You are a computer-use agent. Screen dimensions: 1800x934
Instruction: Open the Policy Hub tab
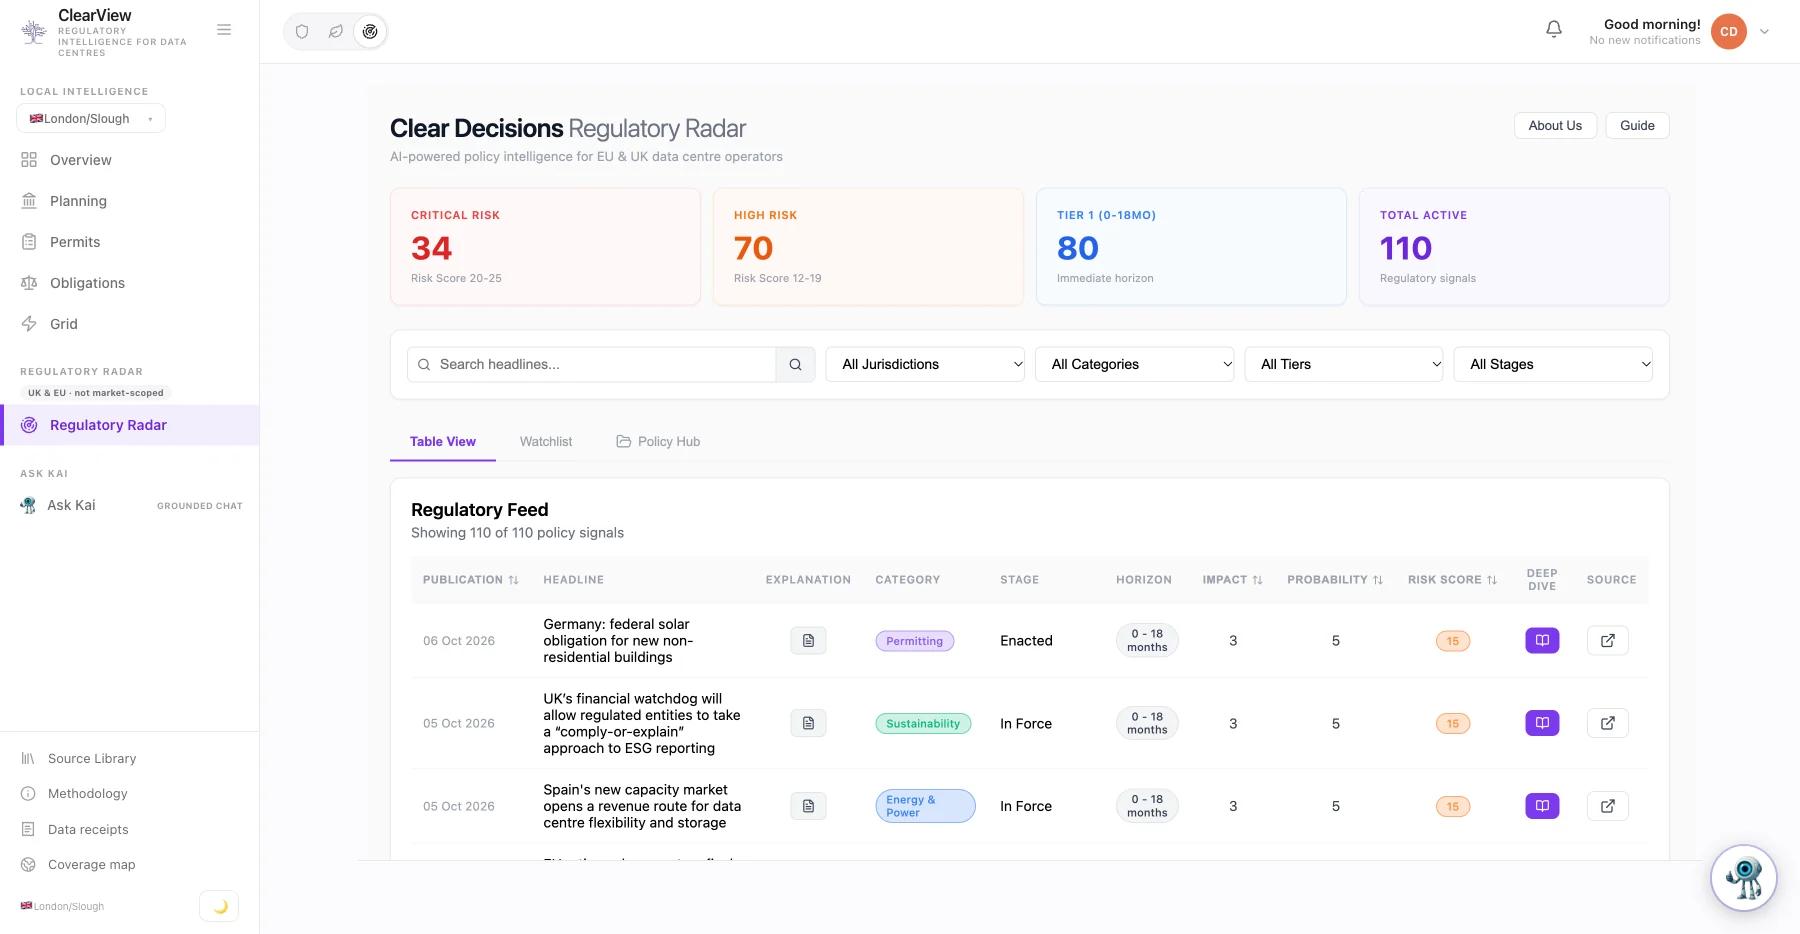(658, 441)
